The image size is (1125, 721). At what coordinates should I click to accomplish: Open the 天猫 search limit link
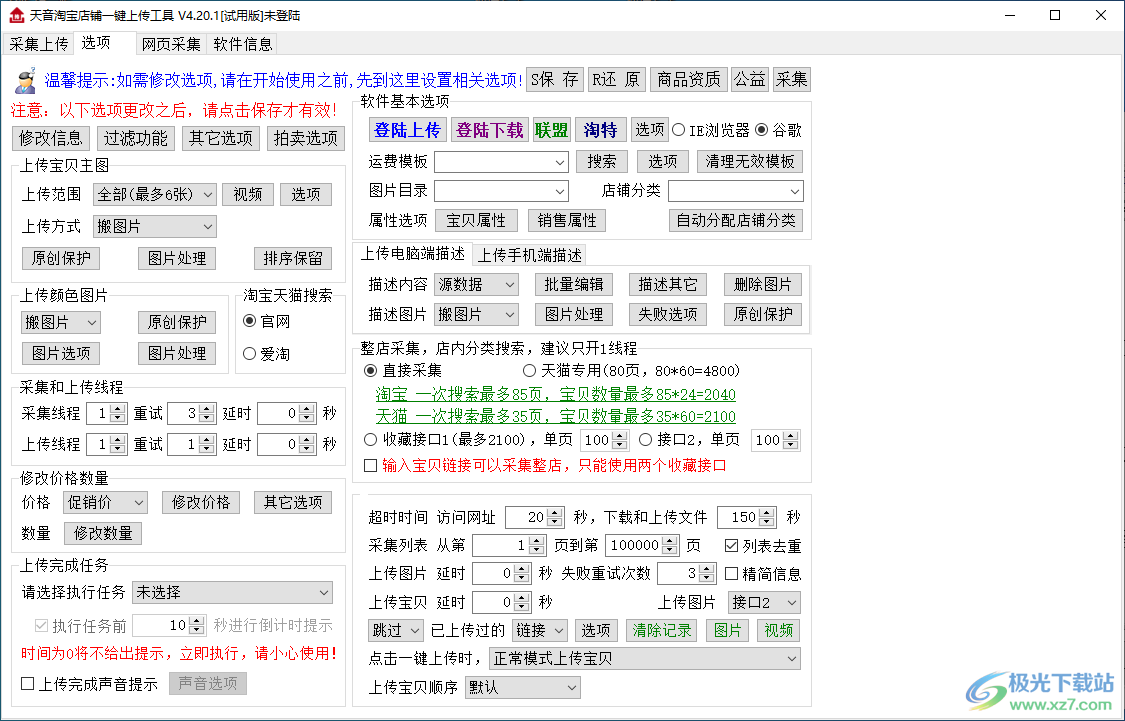(x=555, y=416)
